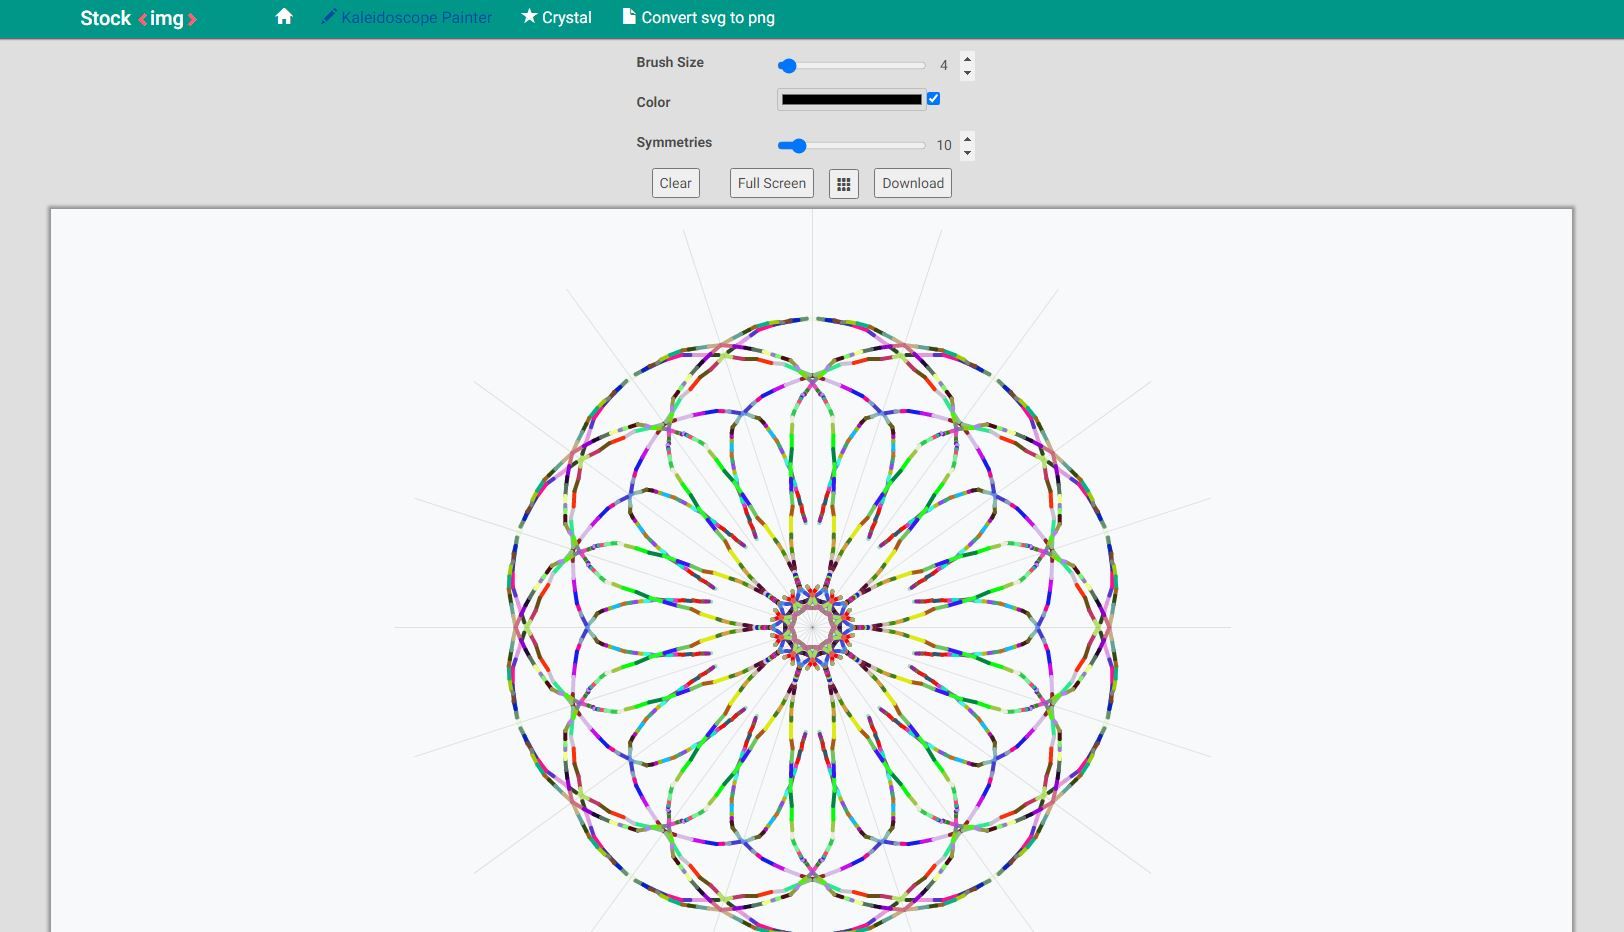Download the current drawing

point(911,183)
